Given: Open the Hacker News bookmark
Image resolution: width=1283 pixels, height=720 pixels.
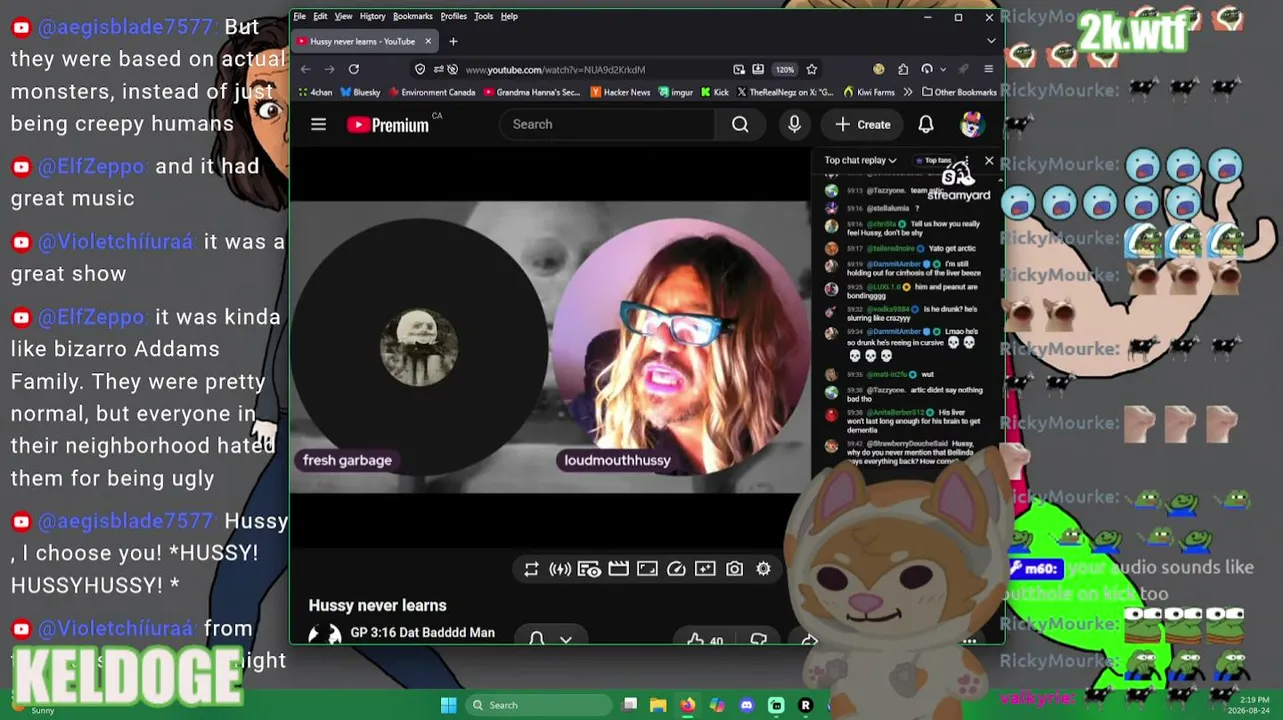Looking at the screenshot, I should [620, 92].
